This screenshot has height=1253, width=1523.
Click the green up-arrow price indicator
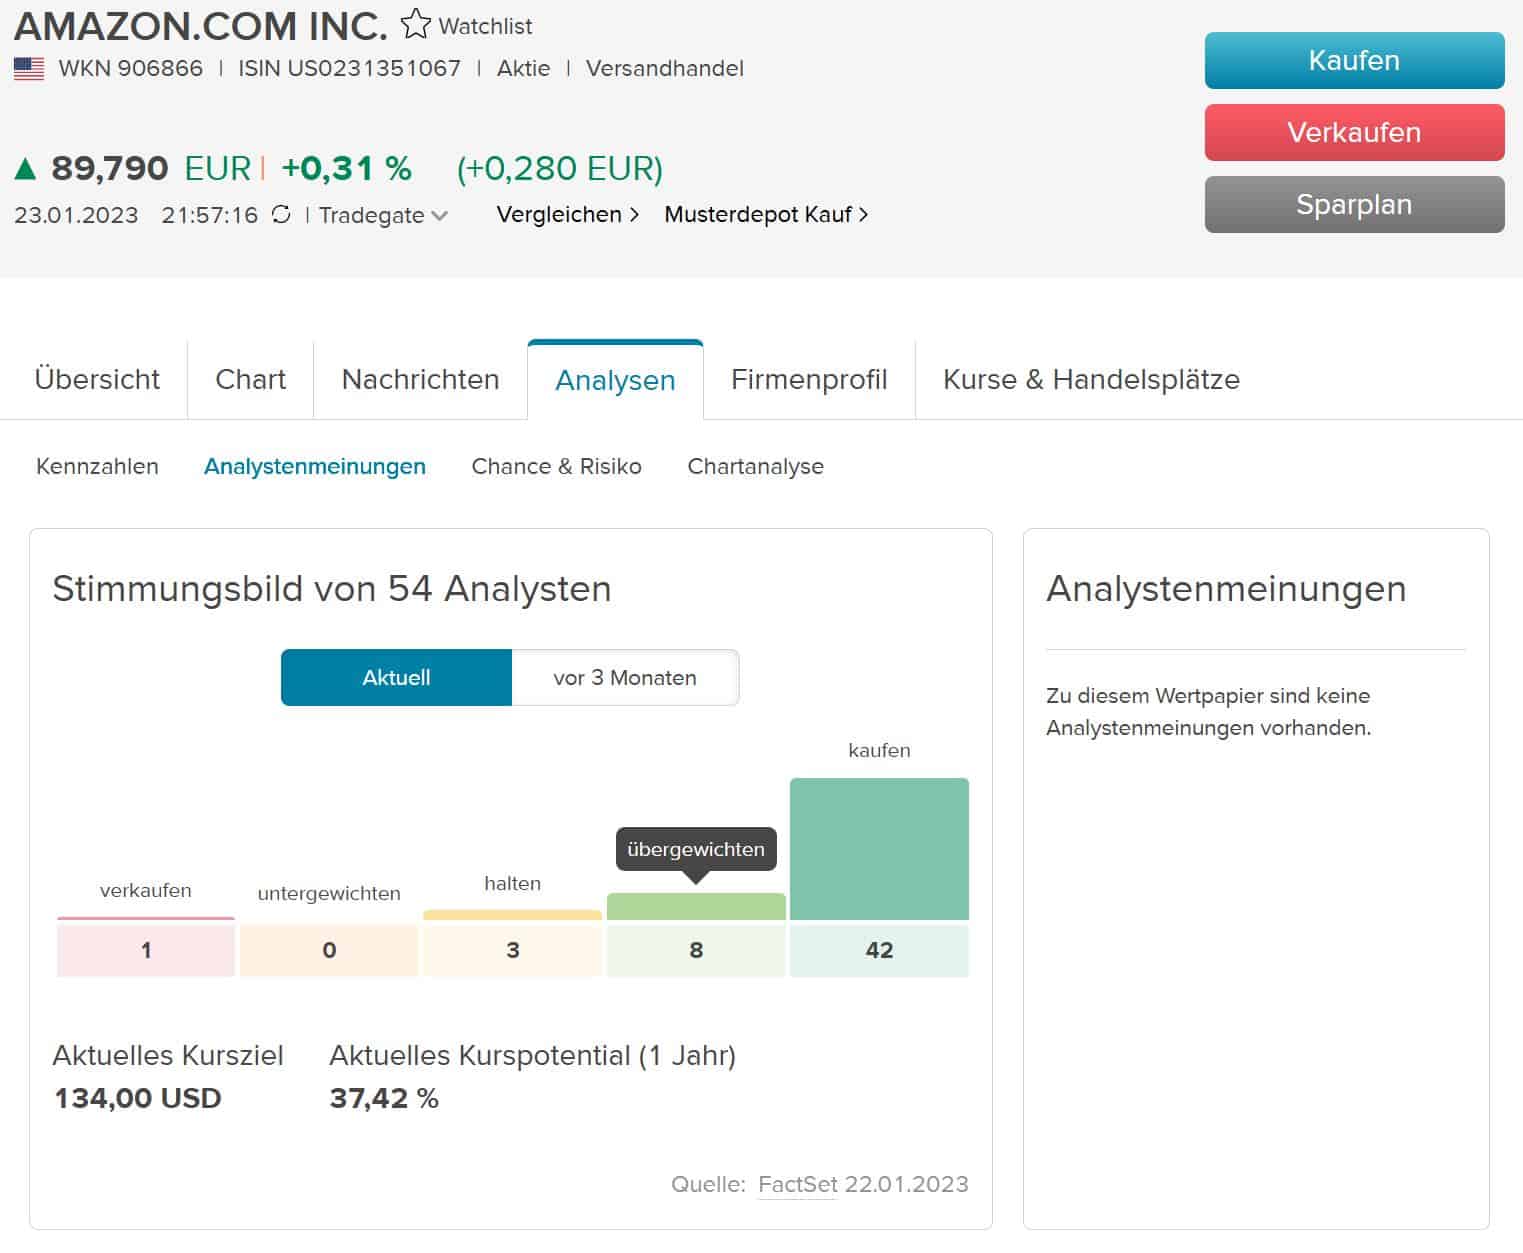coord(25,169)
